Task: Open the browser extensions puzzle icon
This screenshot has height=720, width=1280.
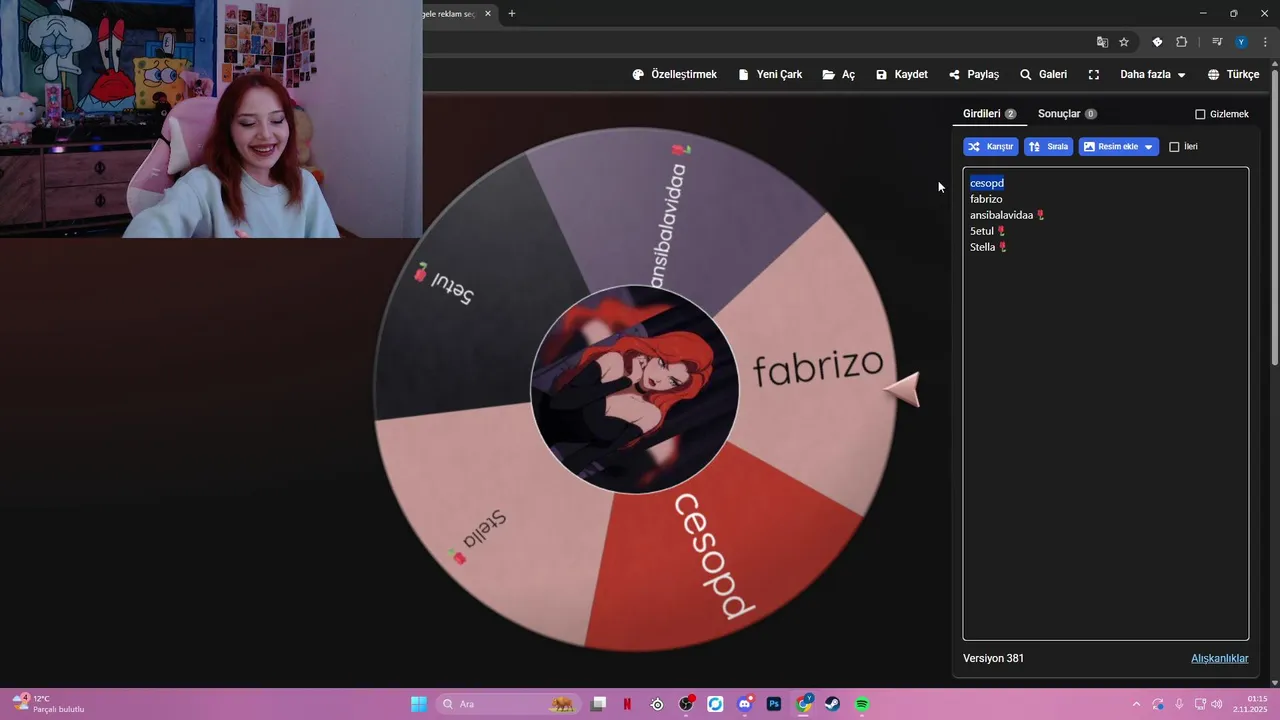Action: click(1182, 42)
